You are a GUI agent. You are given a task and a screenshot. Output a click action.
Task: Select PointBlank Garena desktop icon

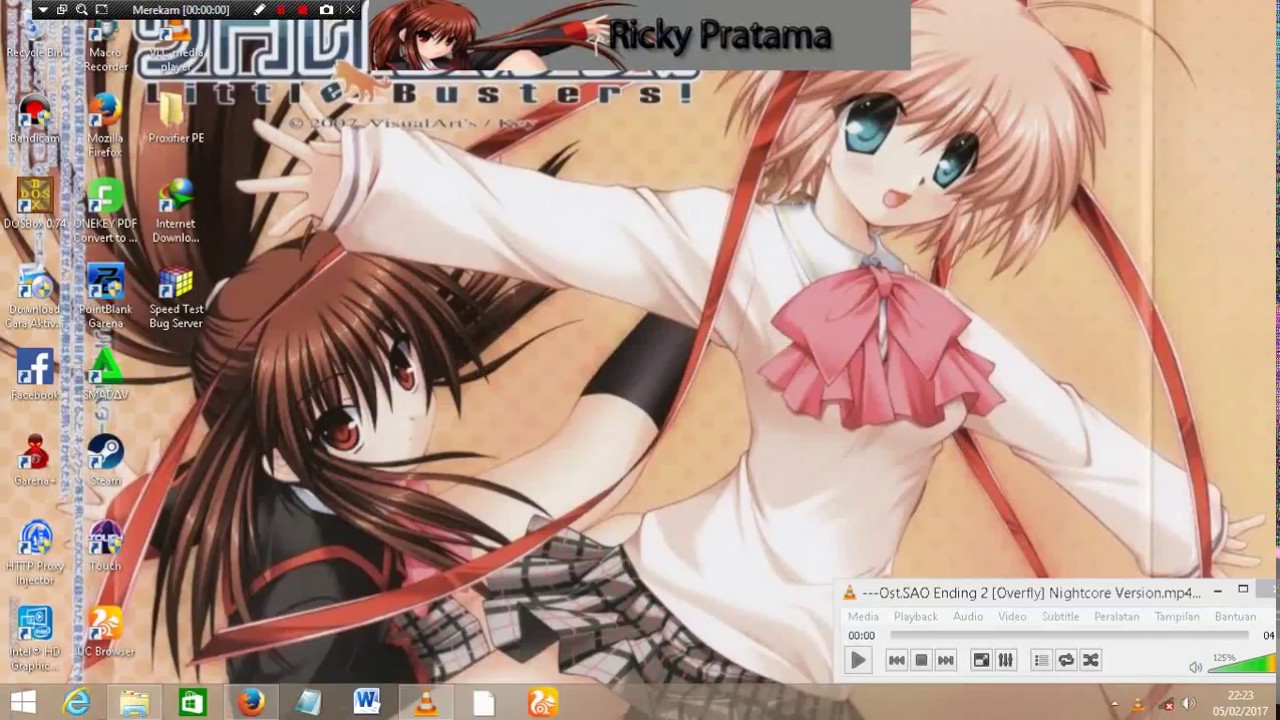tap(105, 297)
